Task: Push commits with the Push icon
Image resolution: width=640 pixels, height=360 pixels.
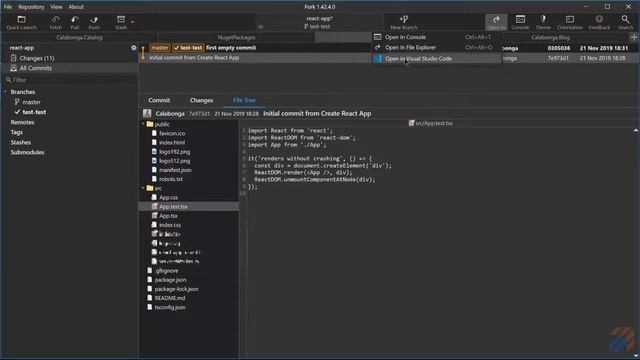Action: click(94, 22)
